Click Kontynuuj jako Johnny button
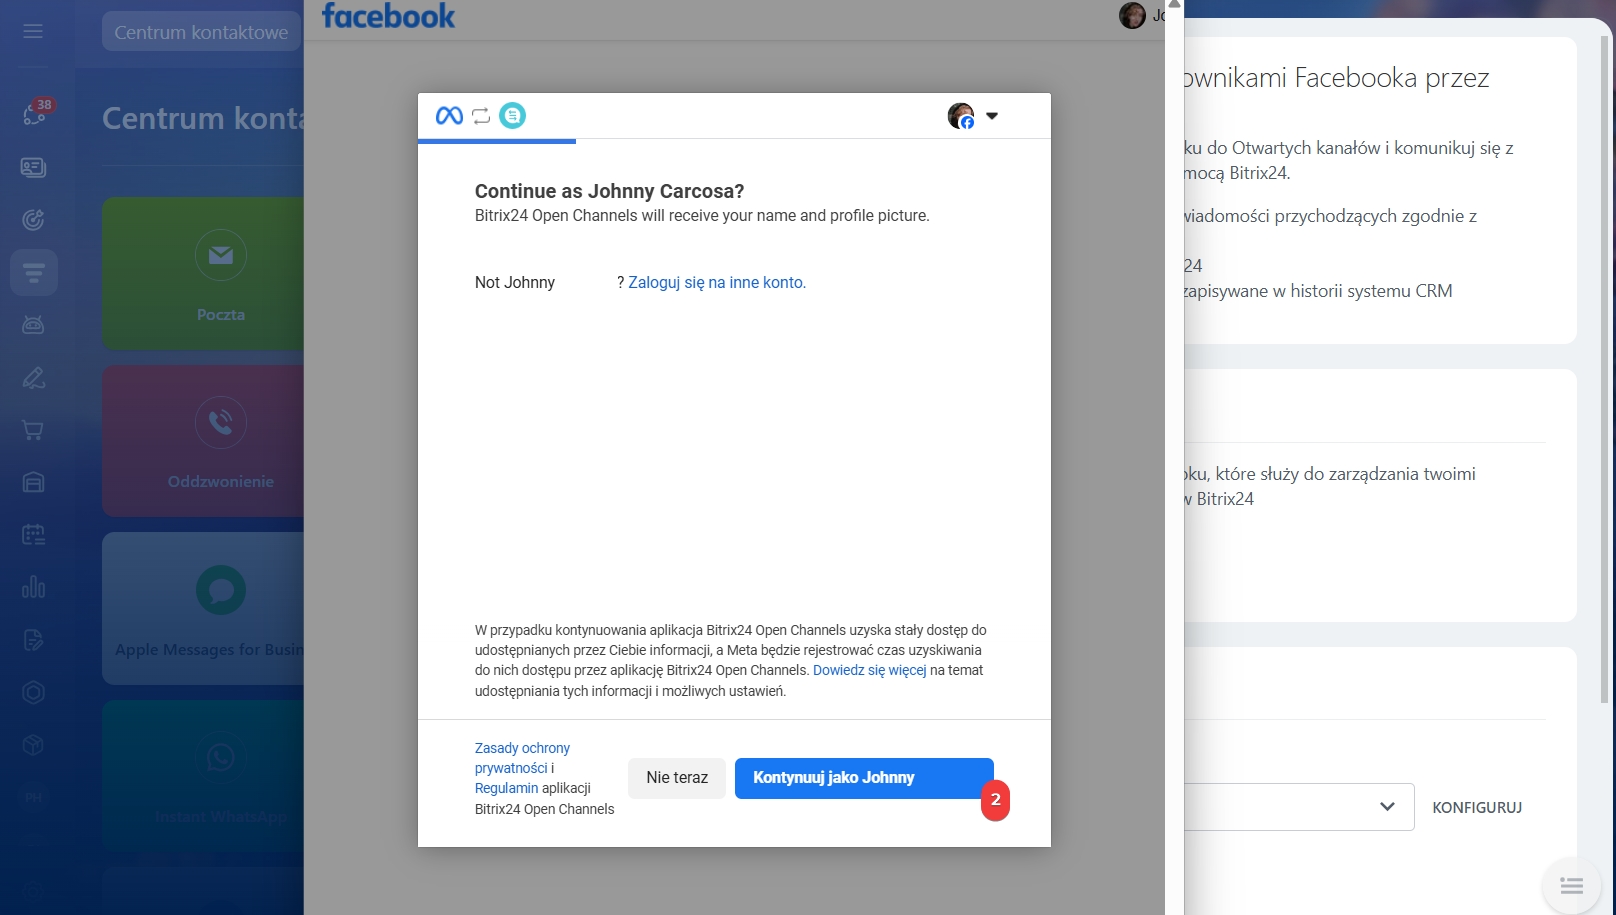 (864, 778)
